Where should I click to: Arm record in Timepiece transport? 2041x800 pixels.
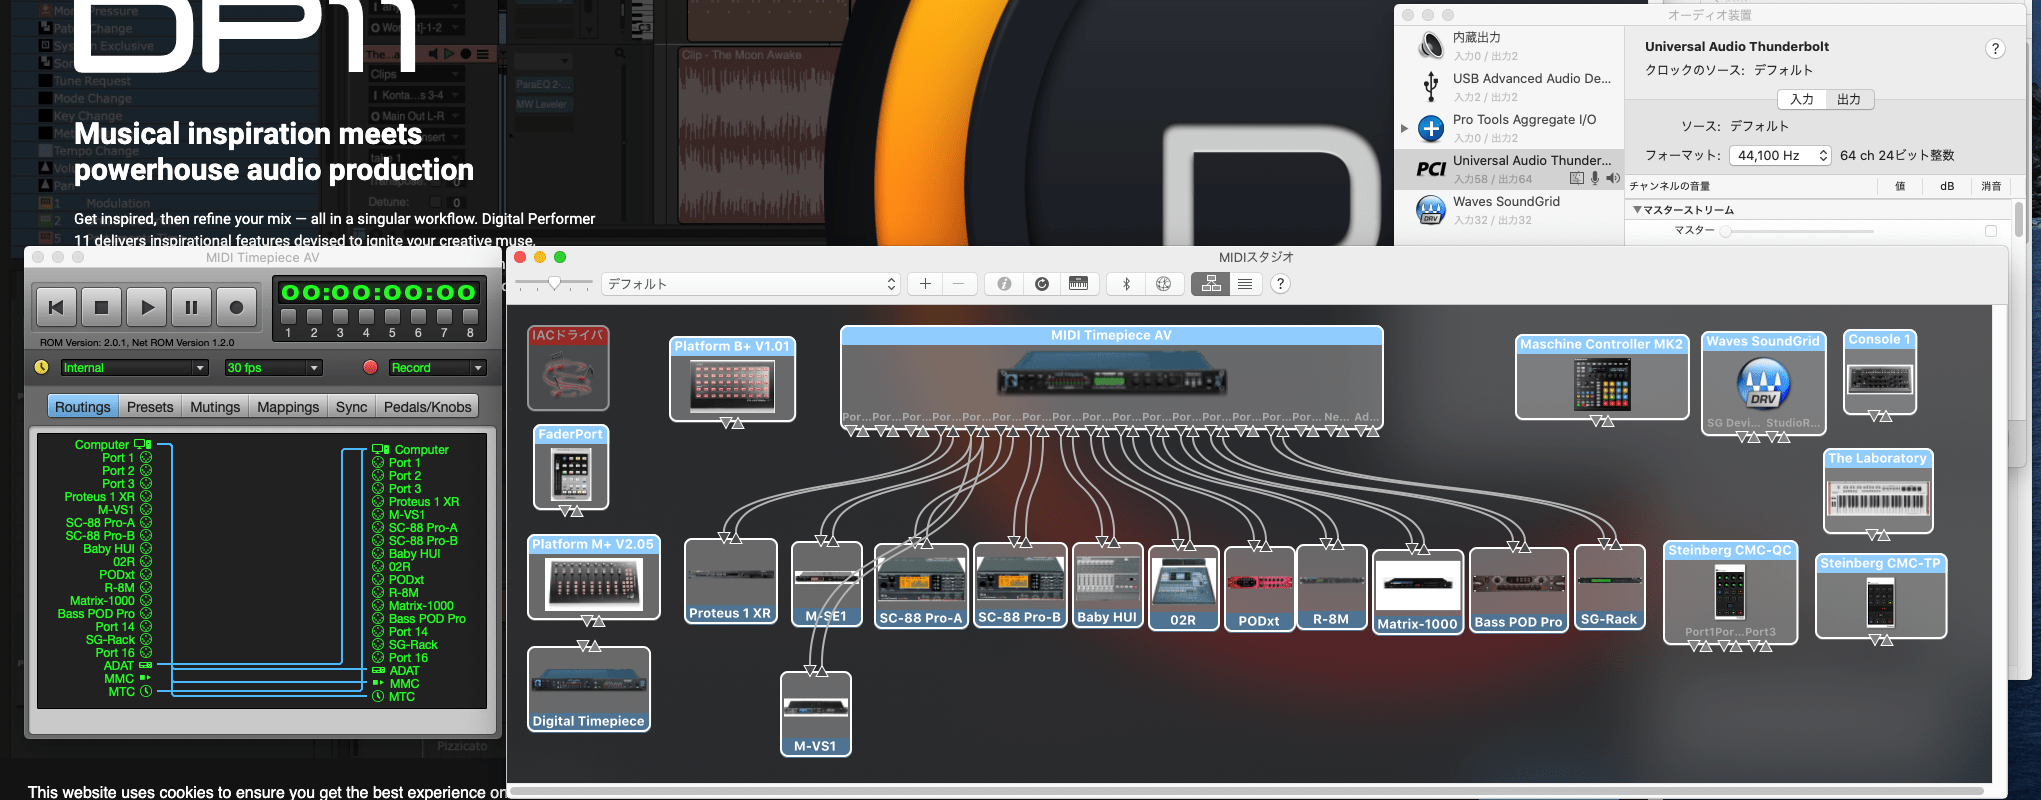pyautogui.click(x=236, y=307)
